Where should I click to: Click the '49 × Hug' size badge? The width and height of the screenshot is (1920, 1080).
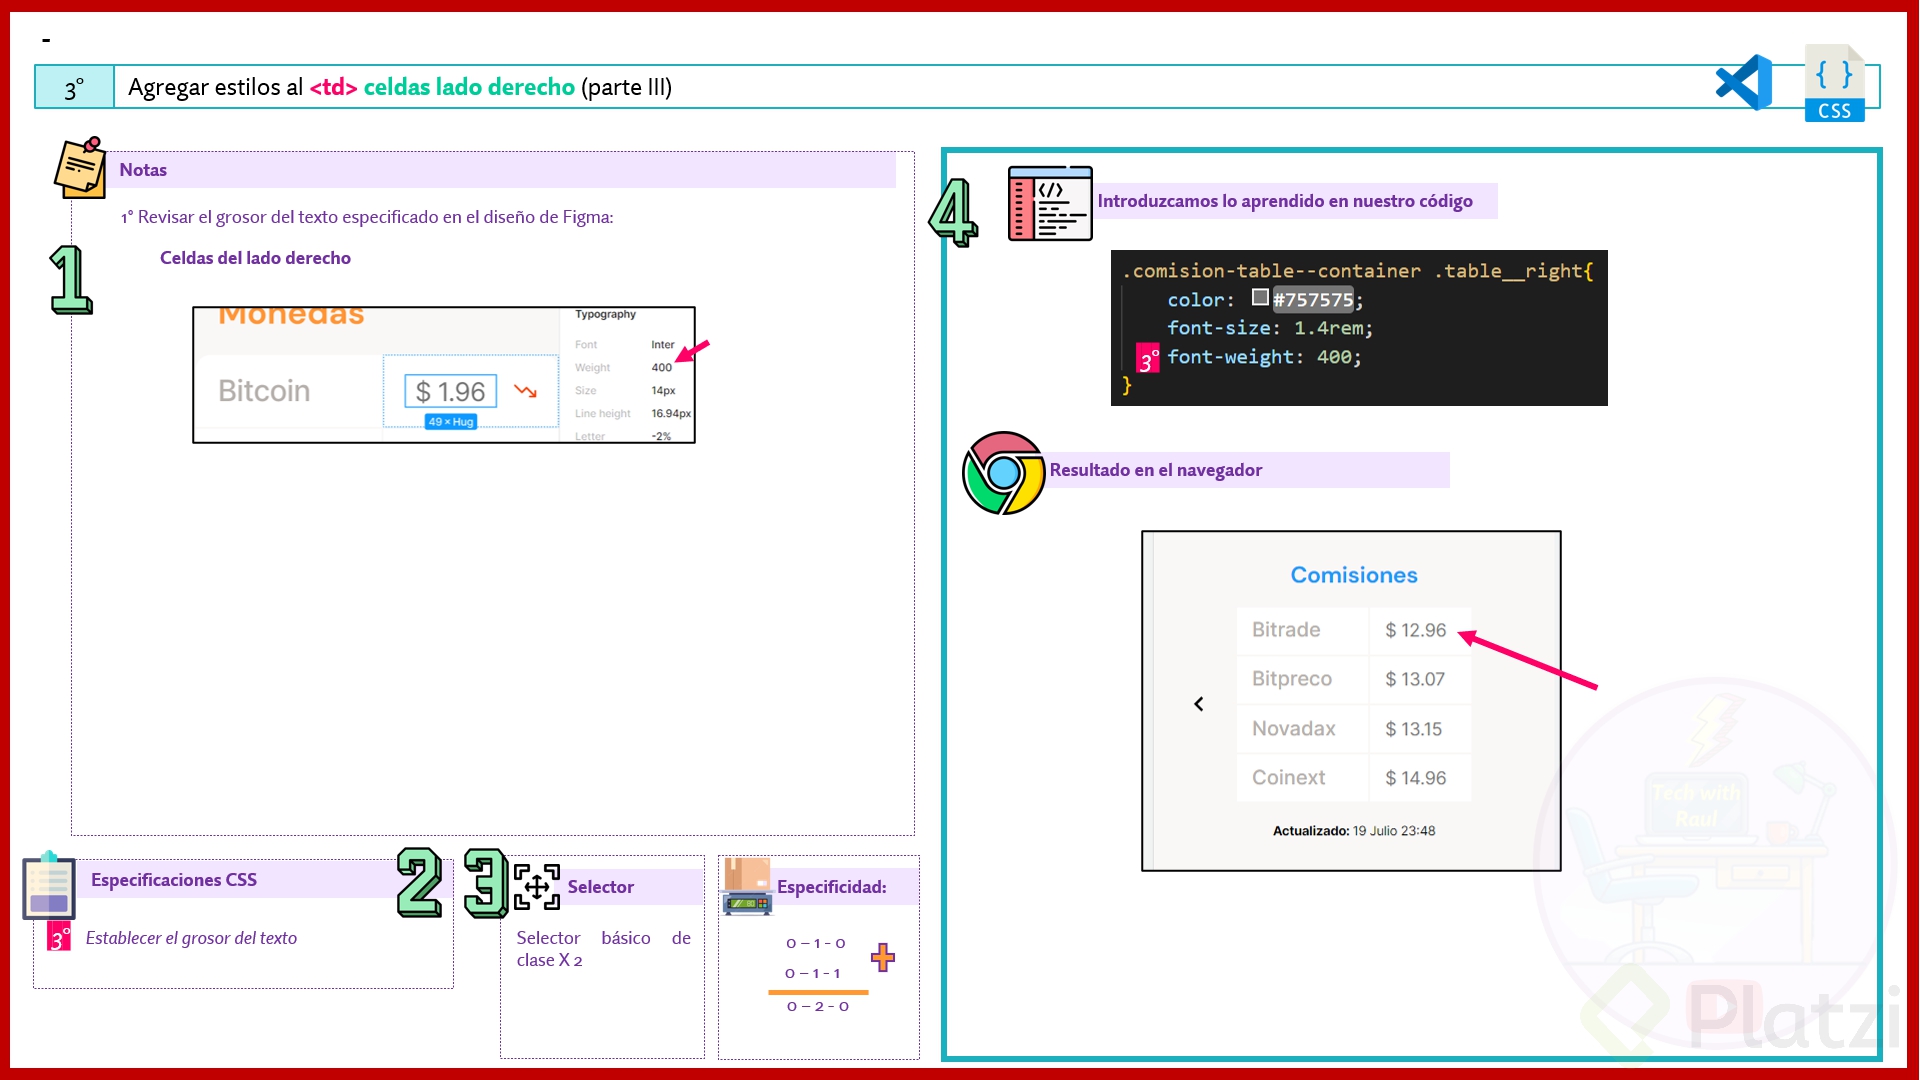click(451, 422)
